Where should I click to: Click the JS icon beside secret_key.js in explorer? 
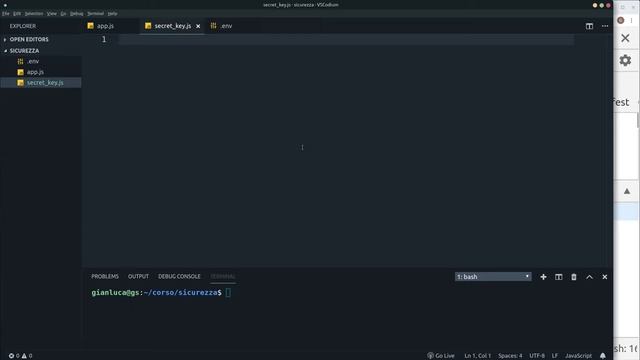point(20,82)
